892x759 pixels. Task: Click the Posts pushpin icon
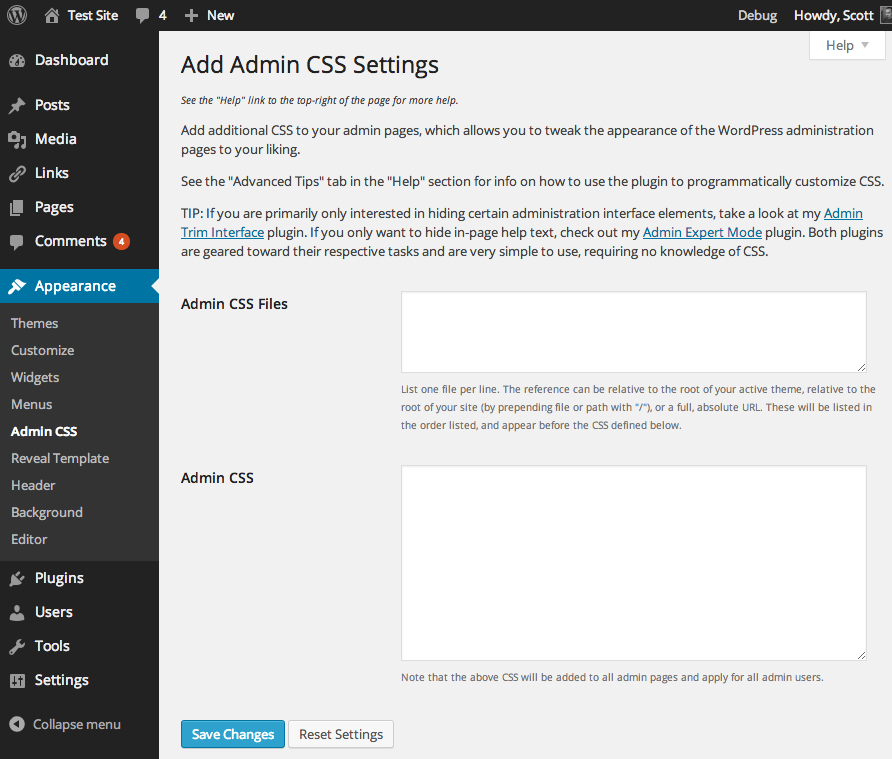17,105
